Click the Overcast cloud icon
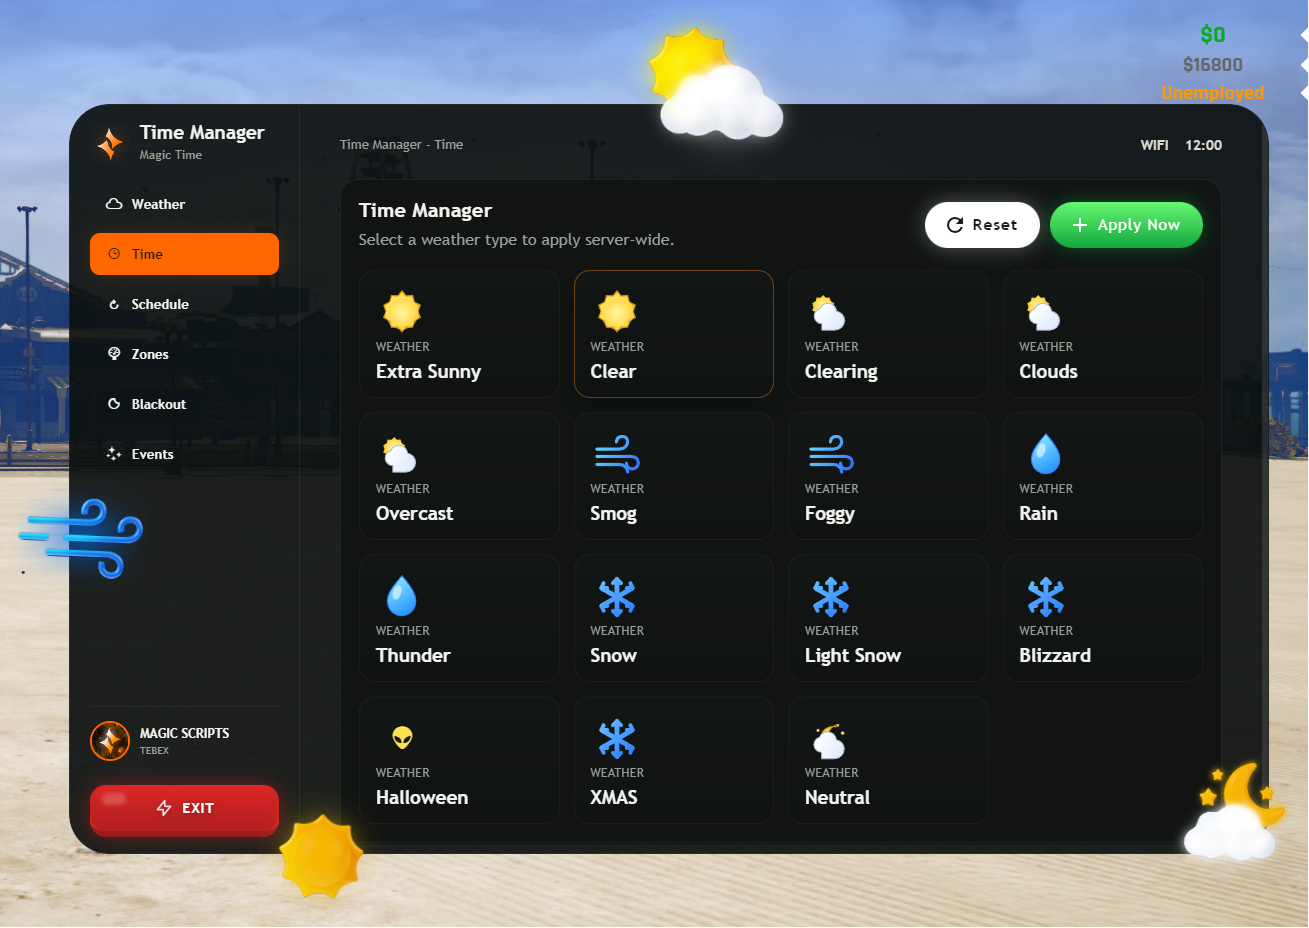The image size is (1309, 928). (399, 455)
